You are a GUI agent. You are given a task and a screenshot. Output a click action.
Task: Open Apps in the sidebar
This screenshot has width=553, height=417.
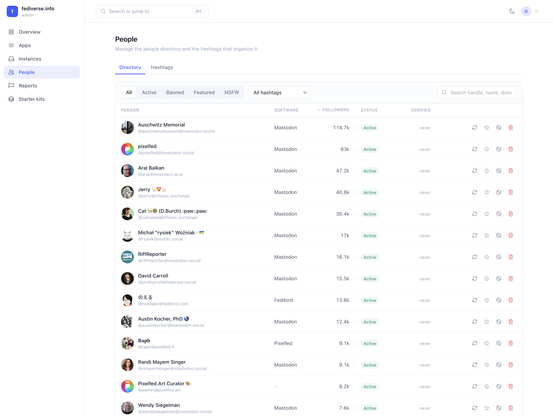click(42, 45)
